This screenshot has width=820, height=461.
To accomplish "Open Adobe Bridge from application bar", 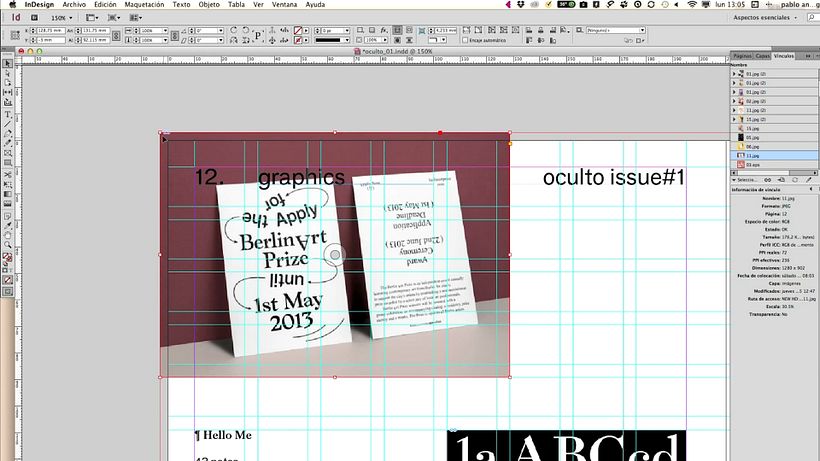I will click(x=34, y=17).
